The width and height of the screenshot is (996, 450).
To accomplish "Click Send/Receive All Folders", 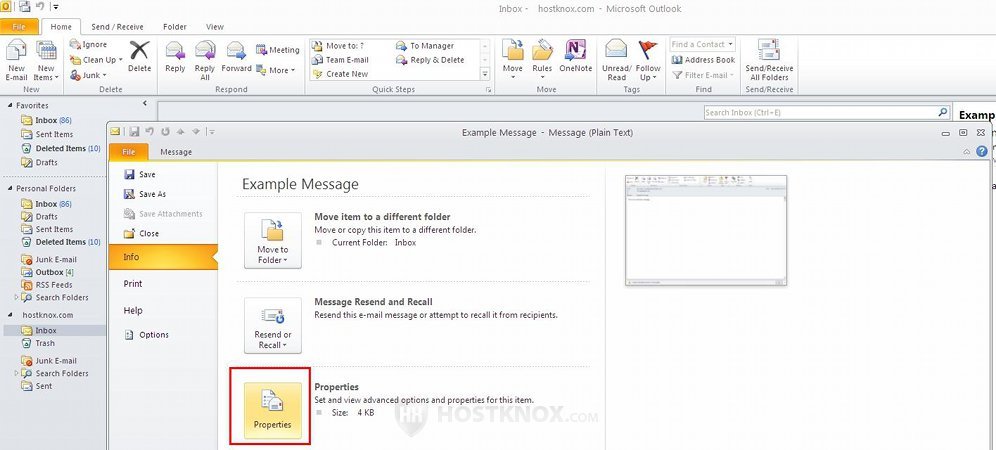I will tap(769, 60).
